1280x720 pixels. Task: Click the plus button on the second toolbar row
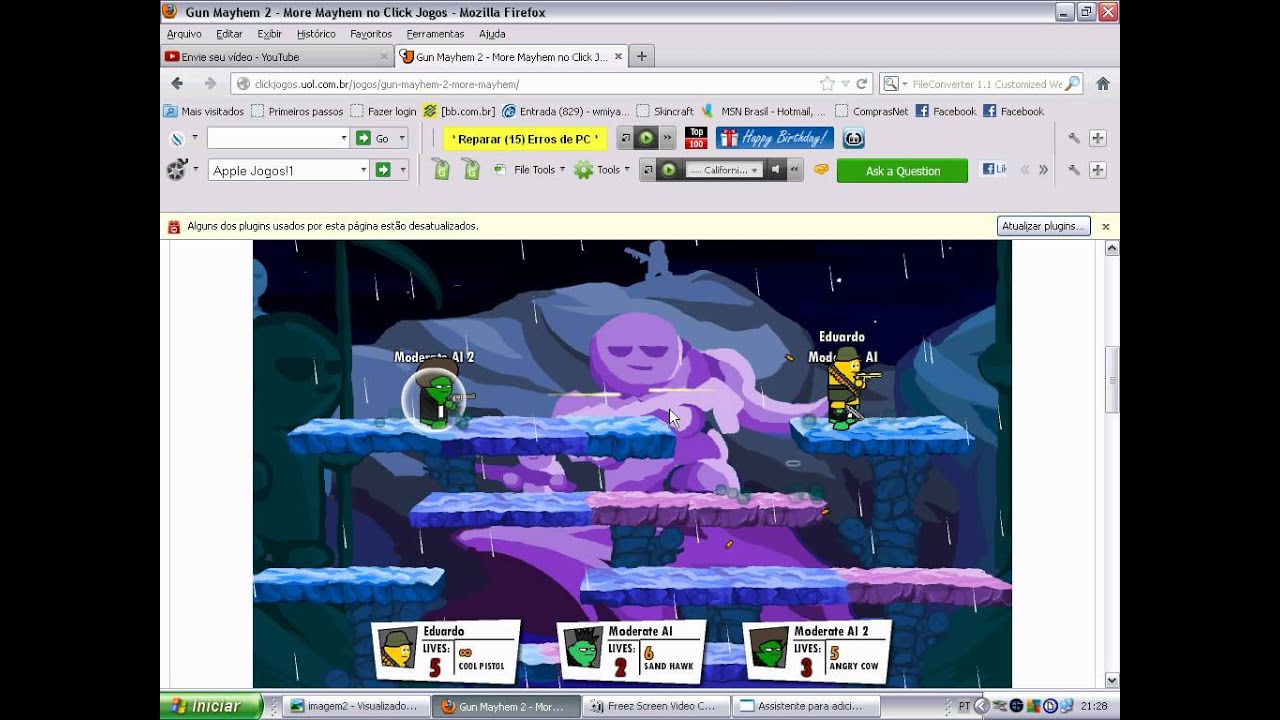[1097, 171]
